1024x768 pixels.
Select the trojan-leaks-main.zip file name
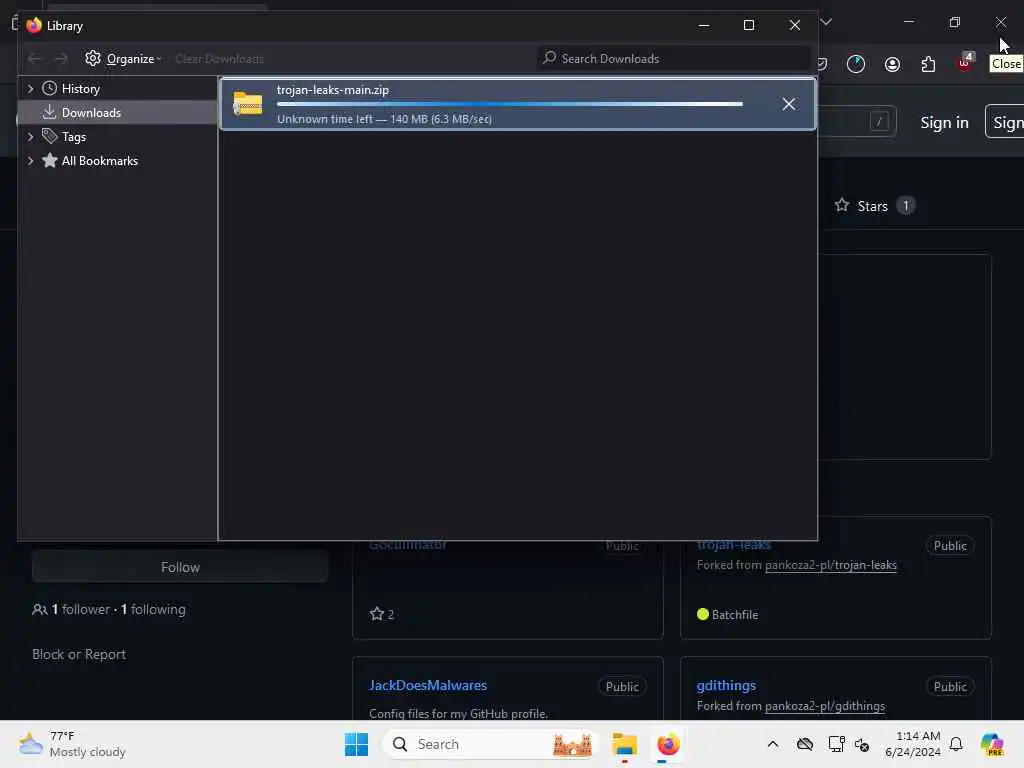332,90
